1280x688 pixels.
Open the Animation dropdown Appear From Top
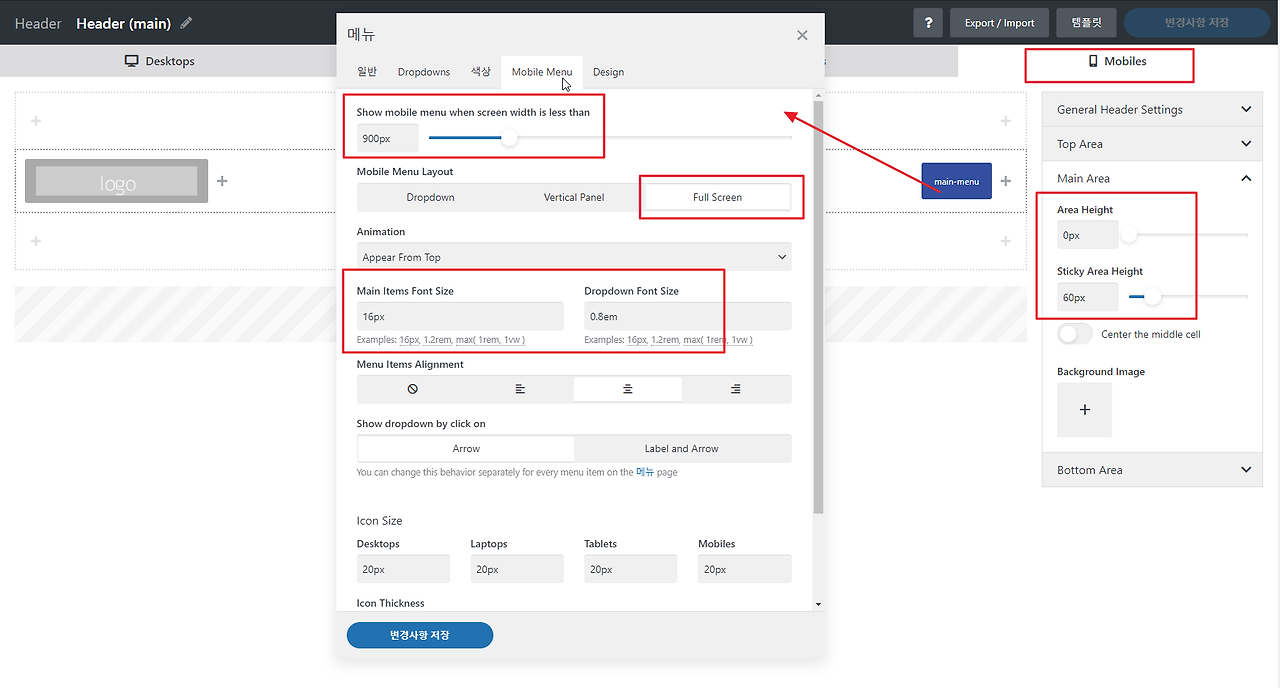click(574, 257)
